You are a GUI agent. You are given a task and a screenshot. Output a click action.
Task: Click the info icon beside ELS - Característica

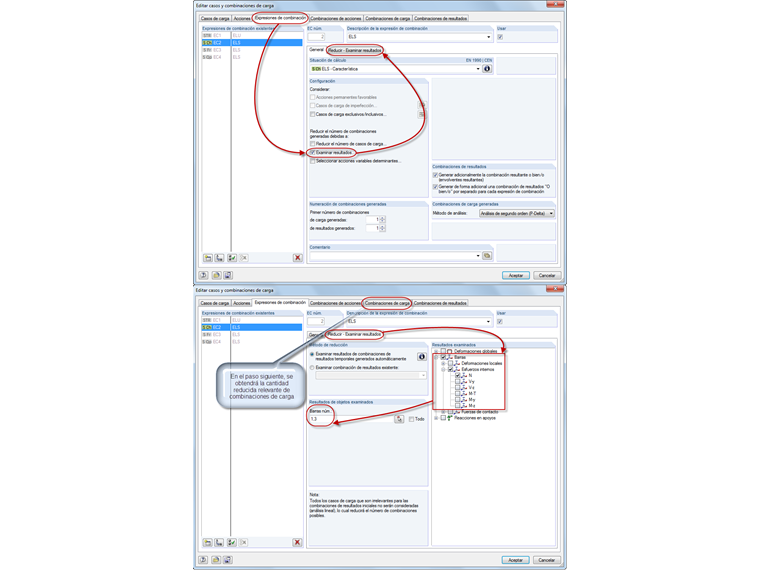(487, 69)
